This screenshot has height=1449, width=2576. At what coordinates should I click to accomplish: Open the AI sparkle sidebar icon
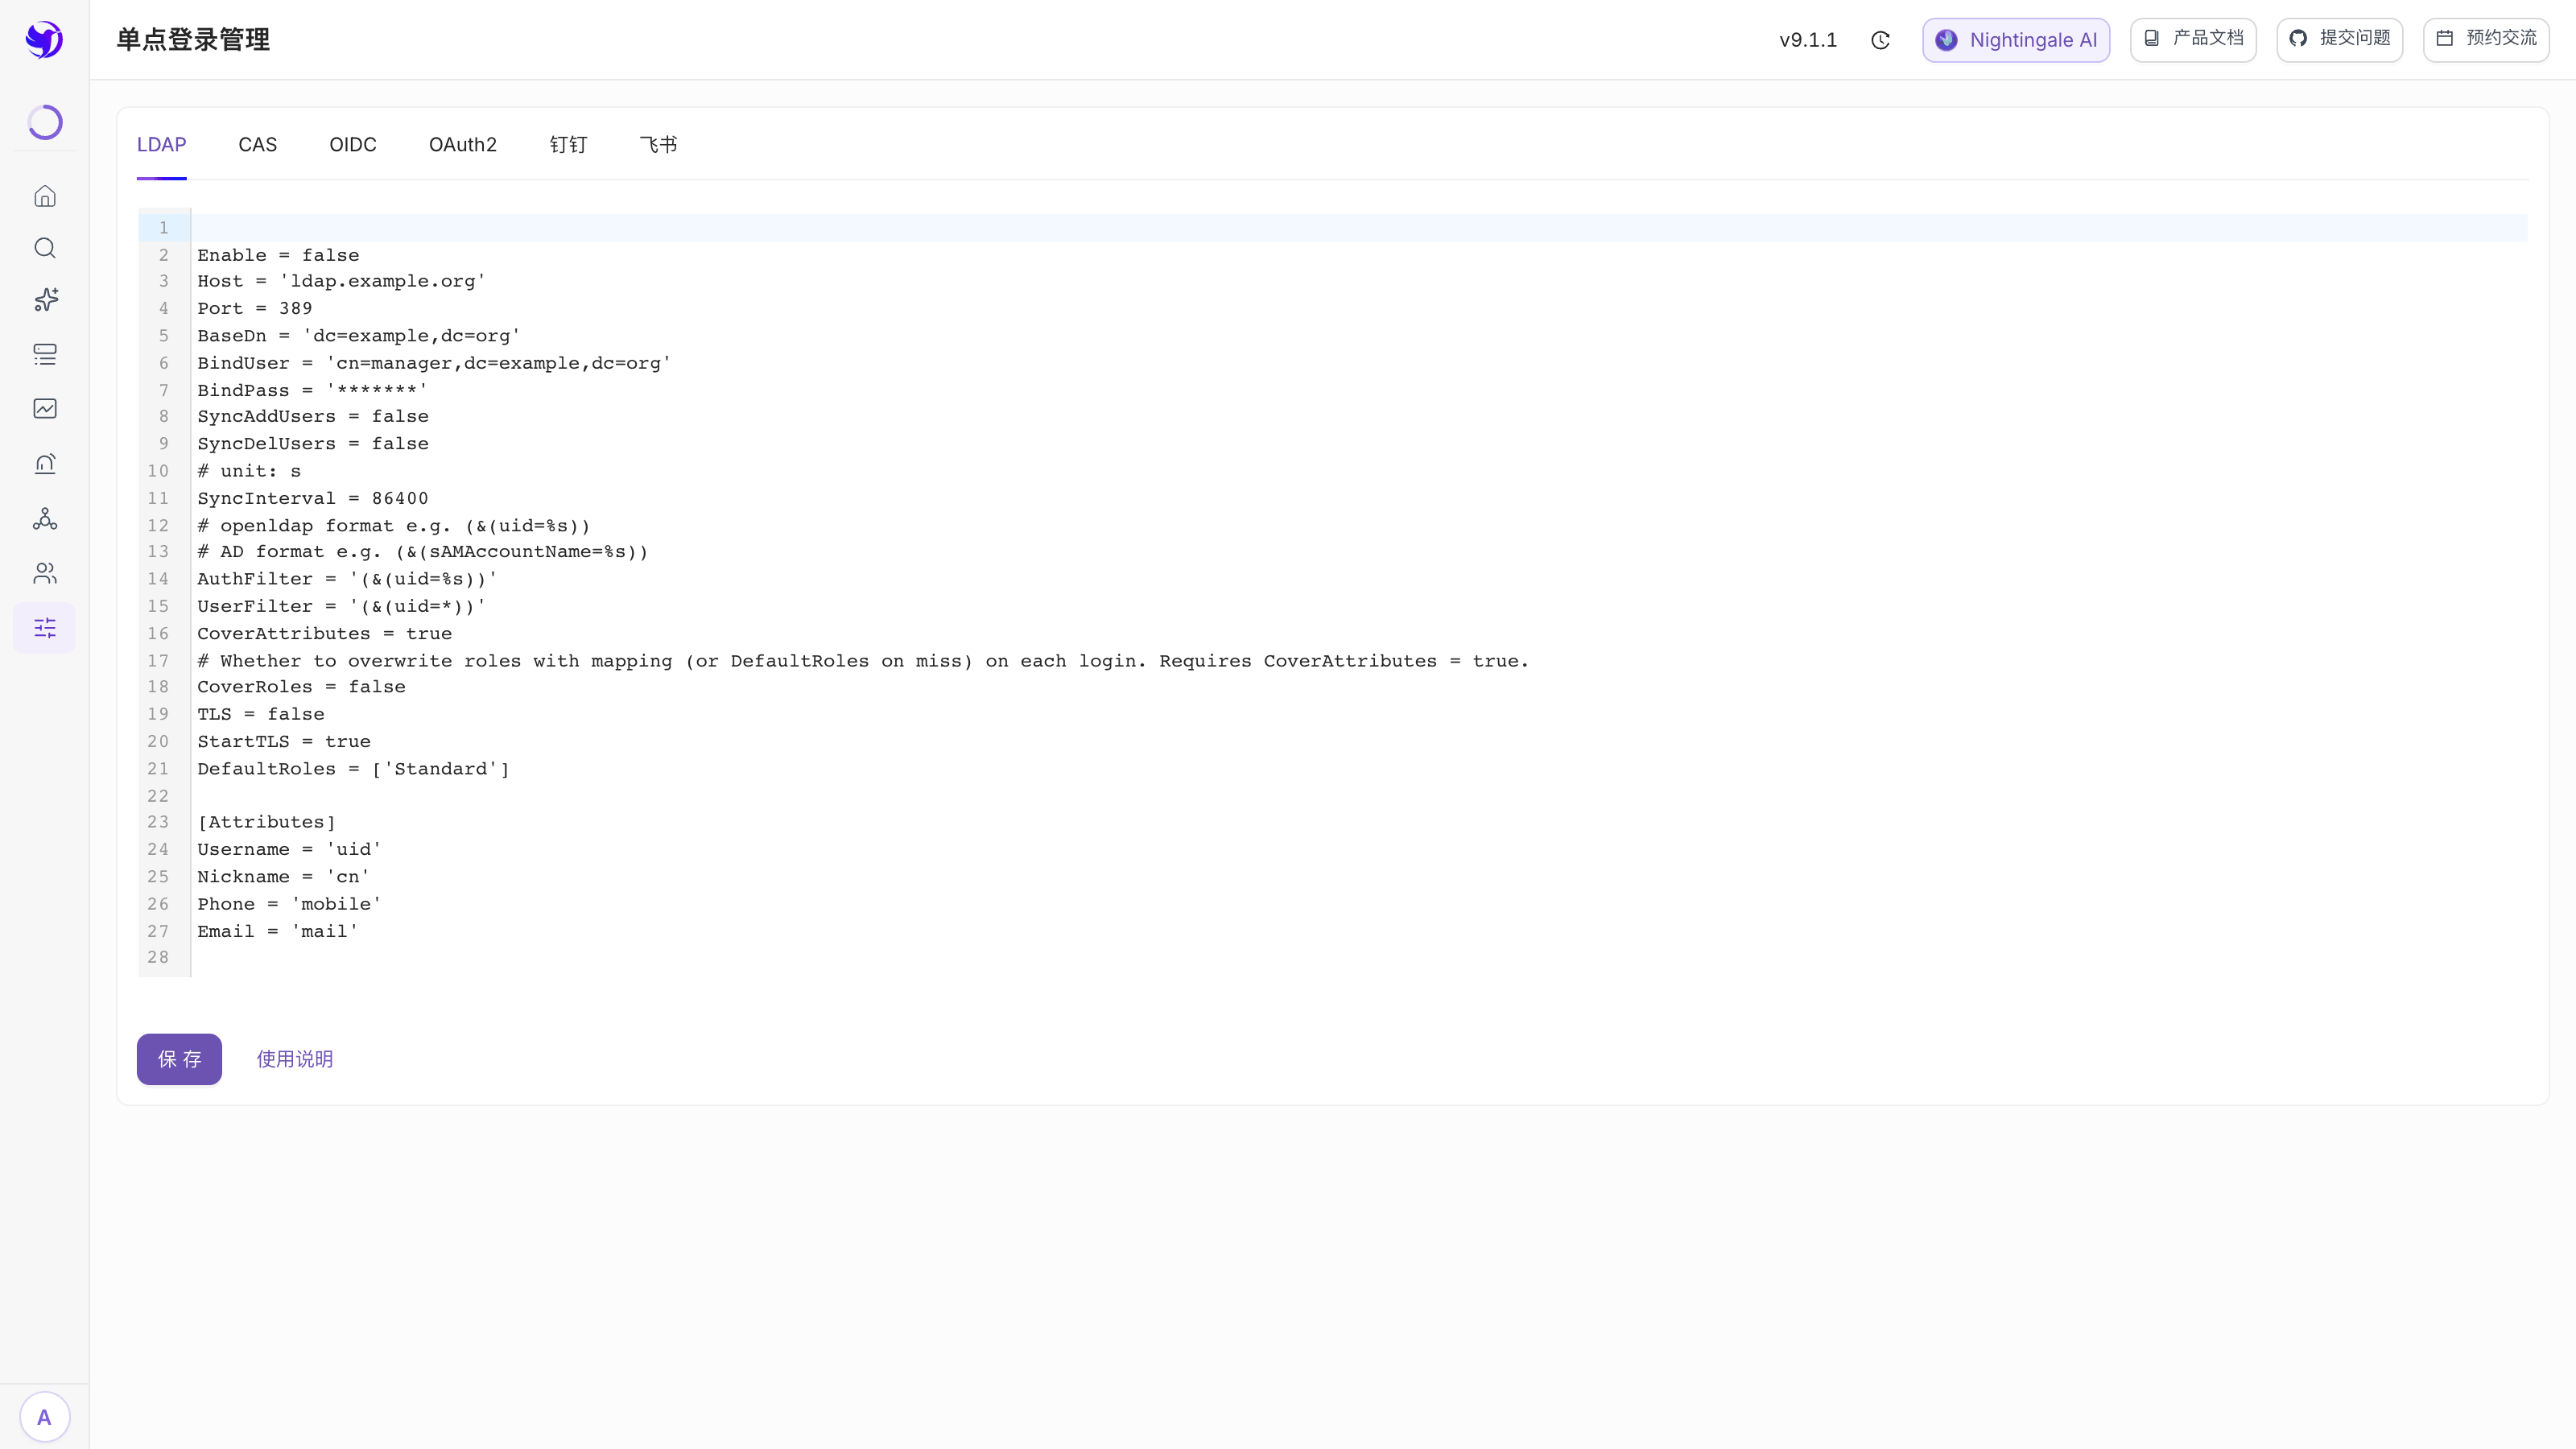coord(45,300)
